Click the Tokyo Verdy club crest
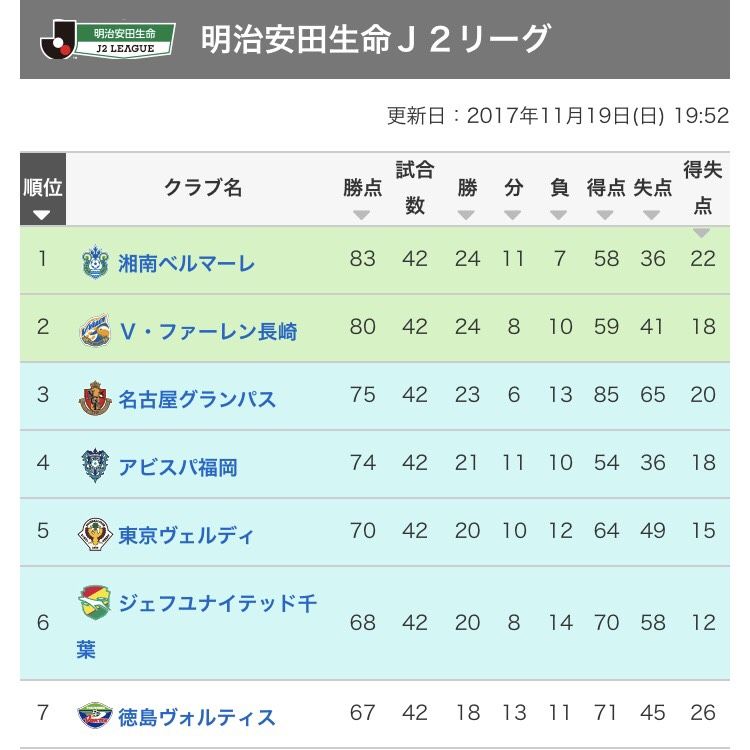This screenshot has height=750, width=750. [x=95, y=534]
